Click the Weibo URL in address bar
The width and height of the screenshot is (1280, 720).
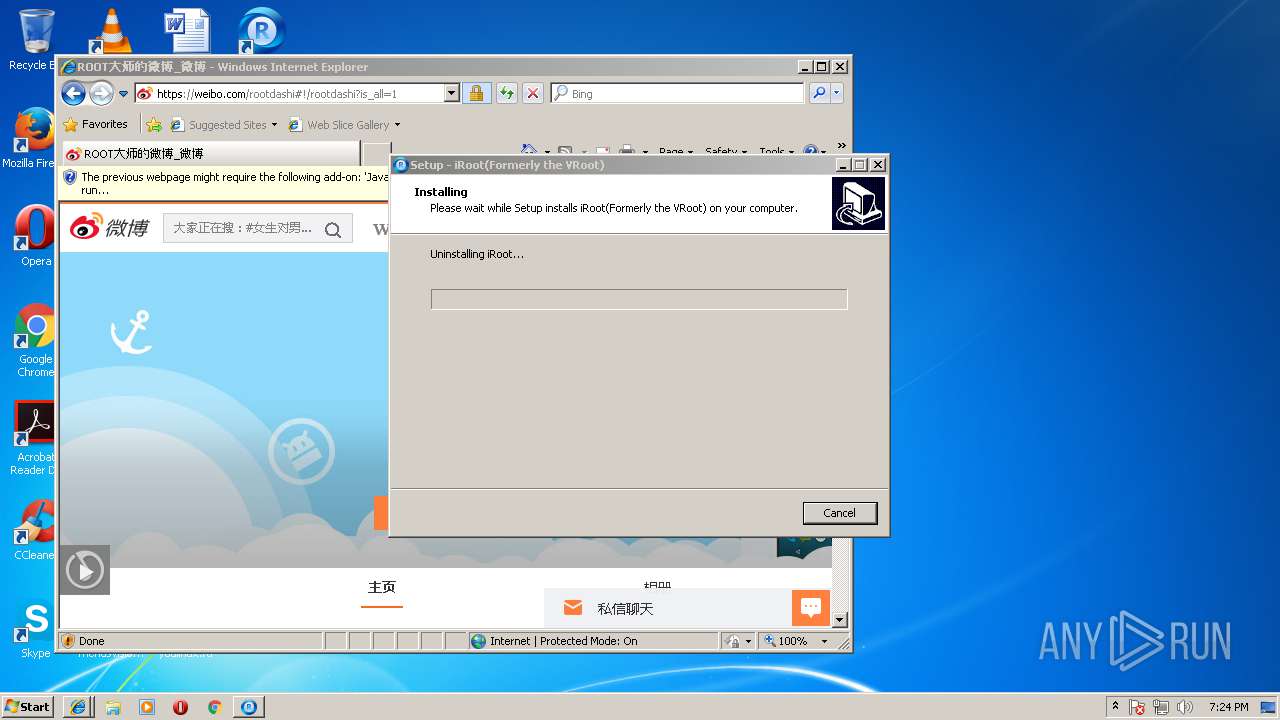pos(277,94)
